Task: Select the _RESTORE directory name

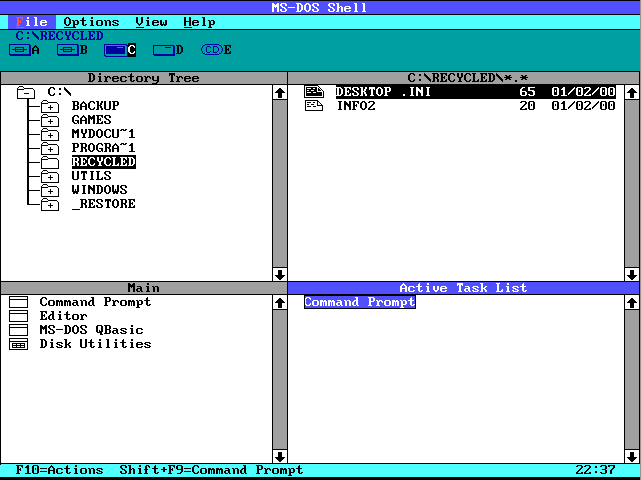Action: (104, 204)
